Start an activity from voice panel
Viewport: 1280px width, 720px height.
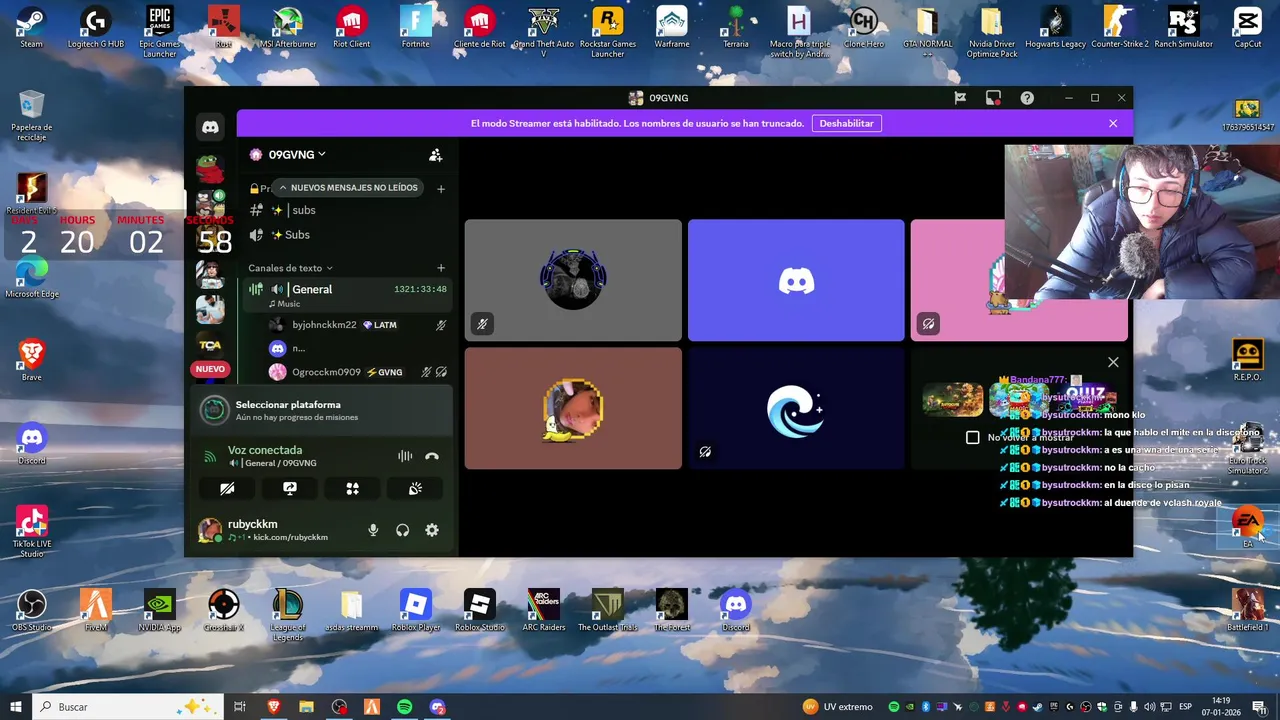[x=352, y=488]
